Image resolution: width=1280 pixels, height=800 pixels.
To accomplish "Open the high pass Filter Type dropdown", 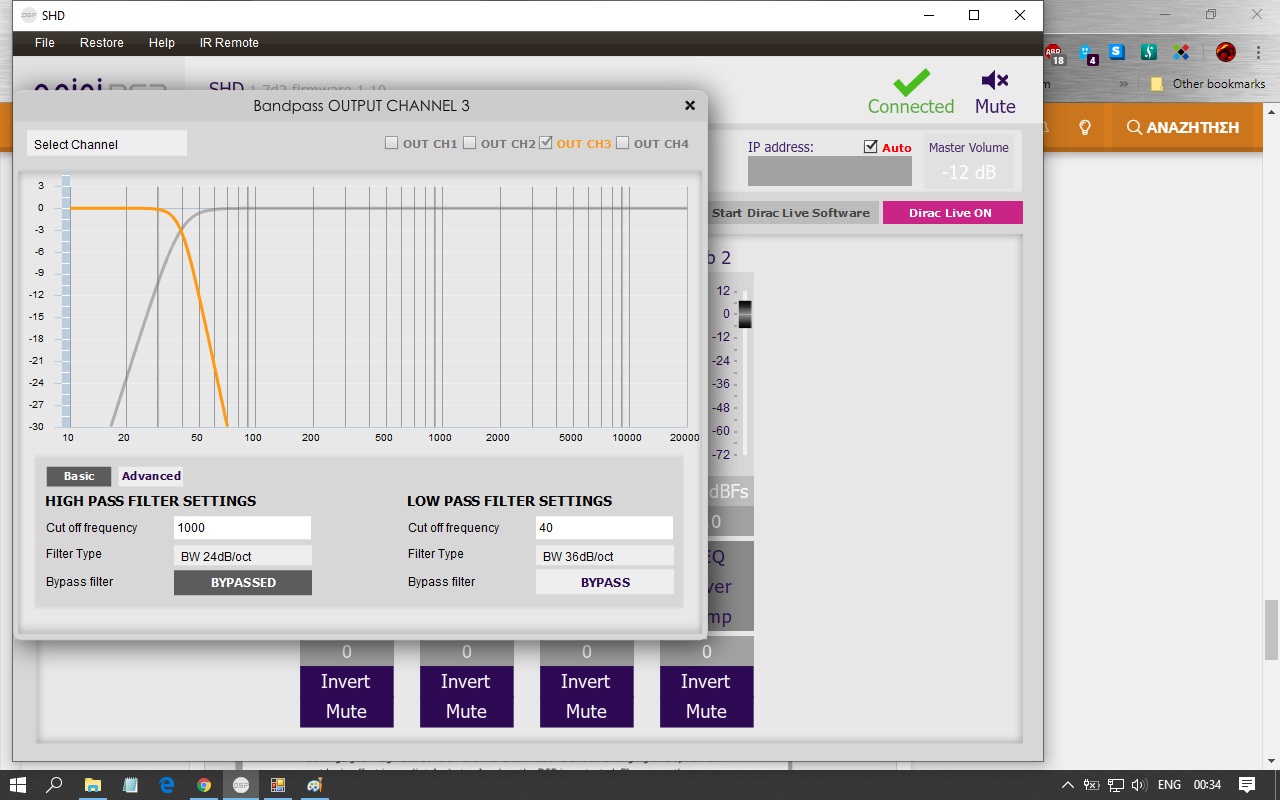I will 243,555.
